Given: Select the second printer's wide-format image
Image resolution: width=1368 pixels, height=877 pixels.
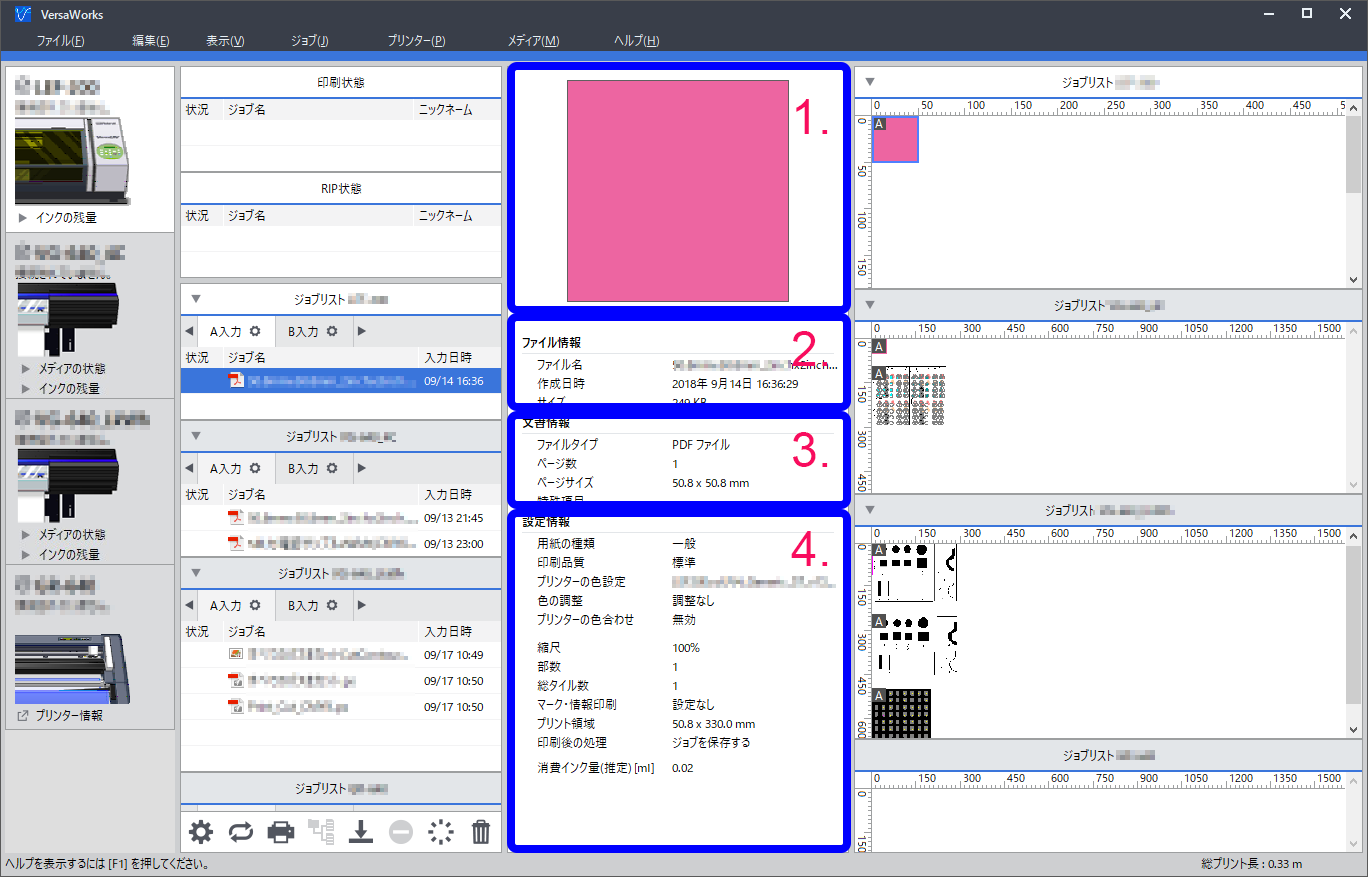Looking at the screenshot, I should pos(68,319).
